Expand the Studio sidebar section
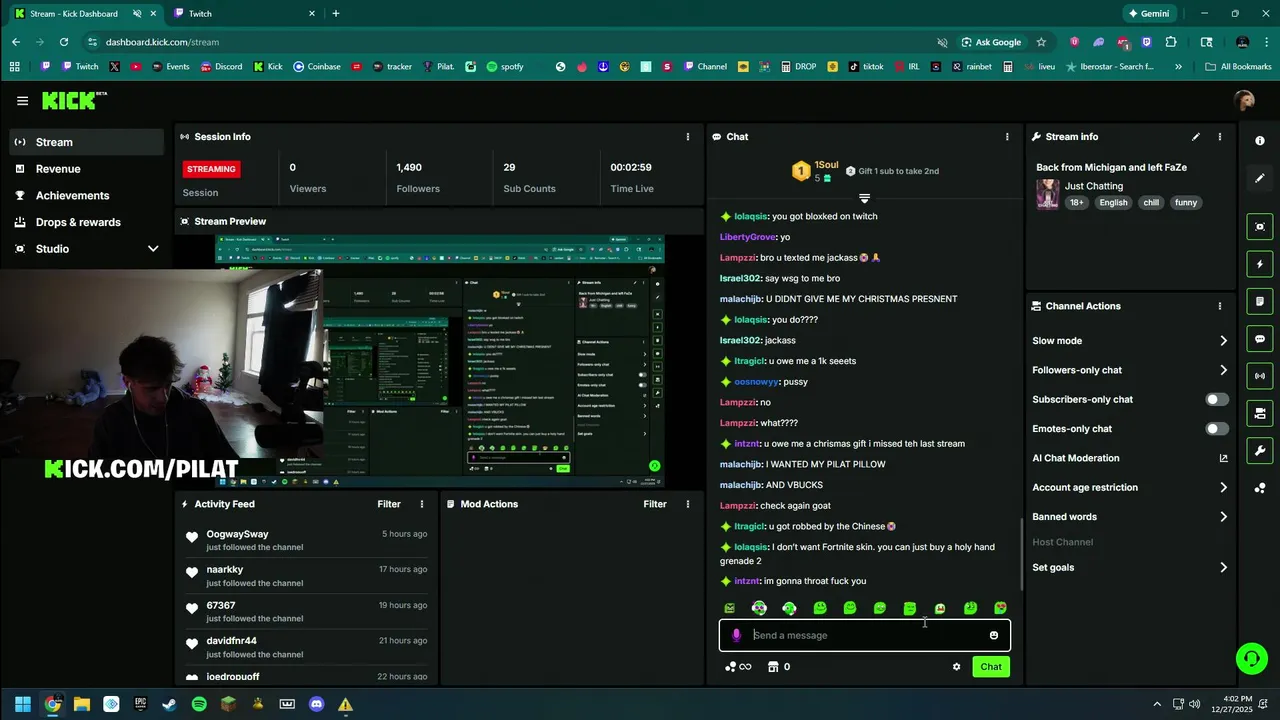1280x720 pixels. [153, 249]
